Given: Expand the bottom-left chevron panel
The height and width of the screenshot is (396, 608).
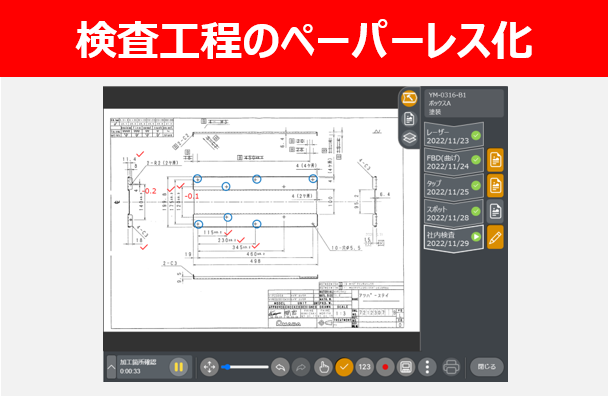Looking at the screenshot, I should point(111,367).
